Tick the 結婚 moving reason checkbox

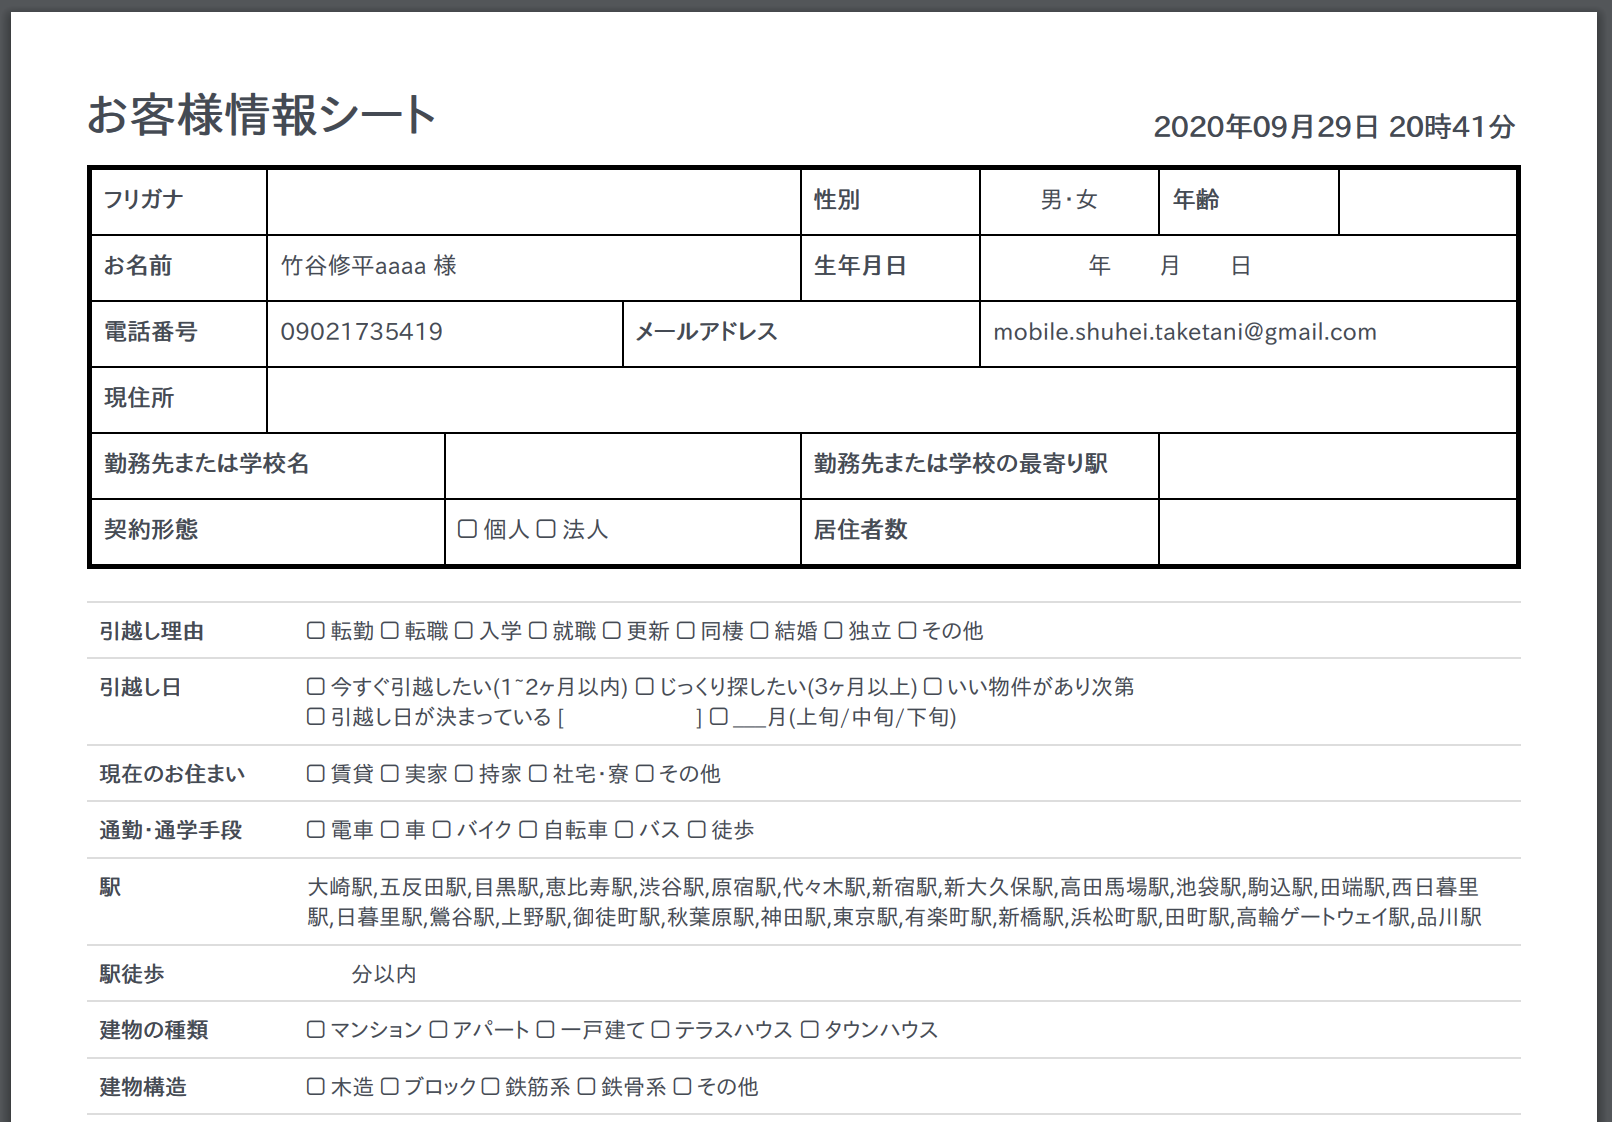[x=759, y=631]
